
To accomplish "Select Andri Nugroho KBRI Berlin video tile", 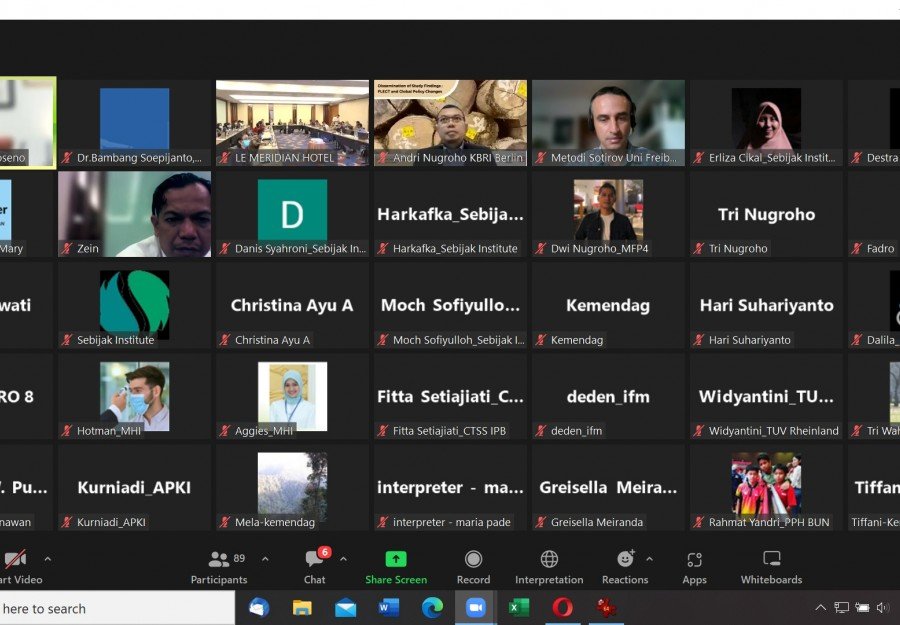I will click(x=450, y=123).
